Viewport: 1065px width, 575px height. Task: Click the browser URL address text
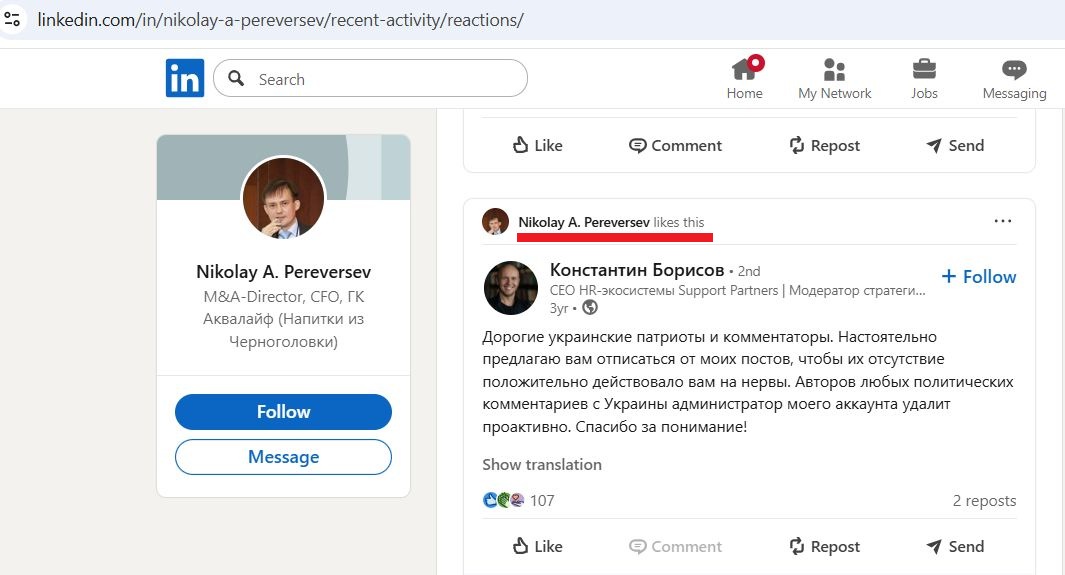[281, 20]
